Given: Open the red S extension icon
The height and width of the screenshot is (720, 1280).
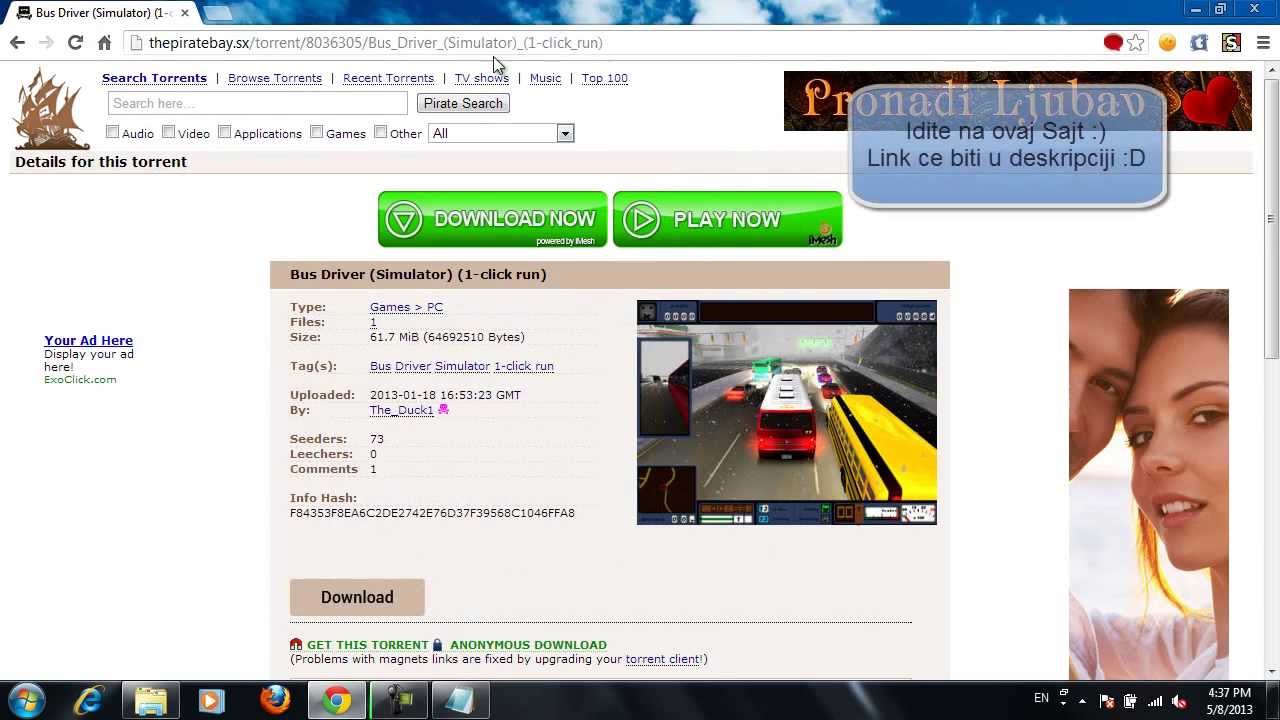Looking at the screenshot, I should coord(1231,43).
